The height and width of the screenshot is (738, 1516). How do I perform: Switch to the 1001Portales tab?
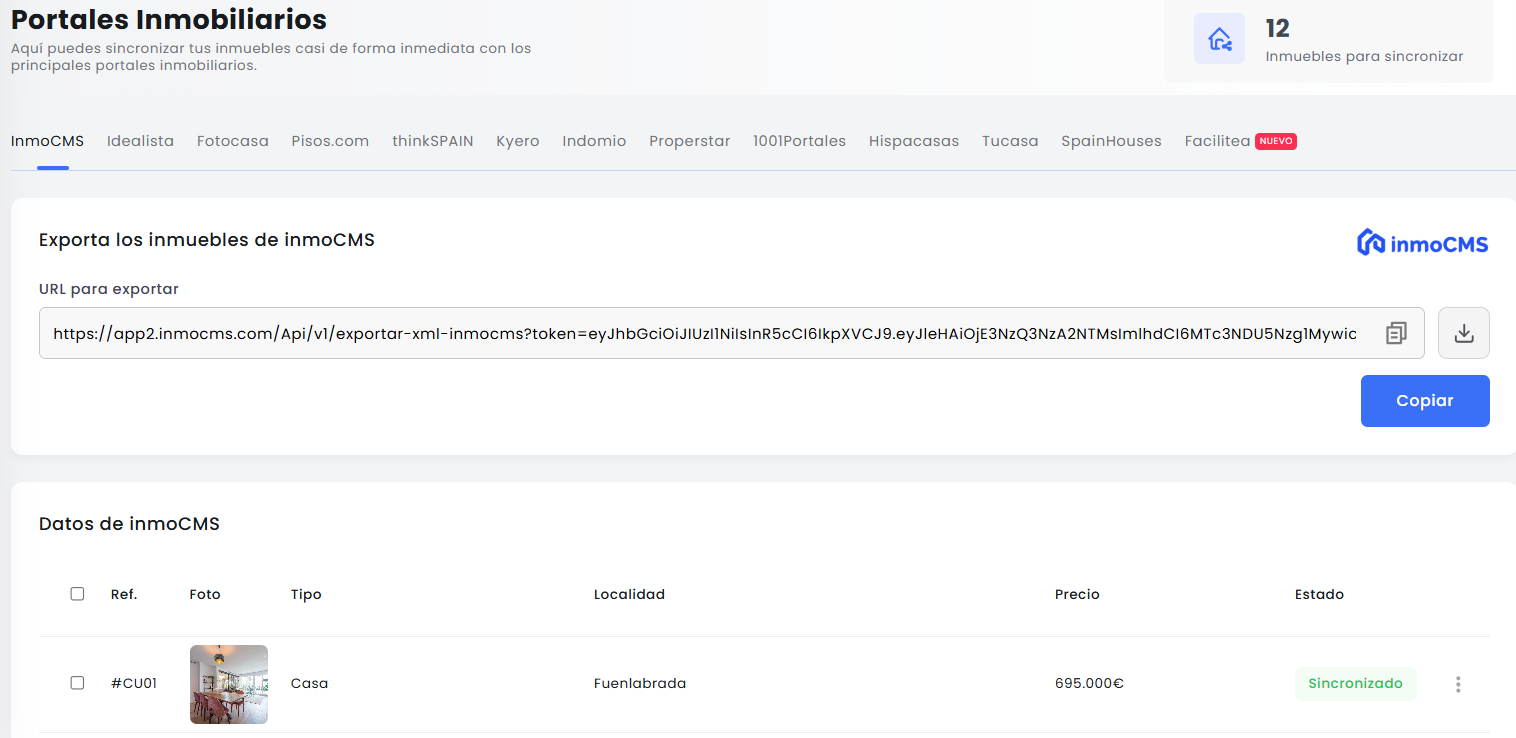click(799, 141)
